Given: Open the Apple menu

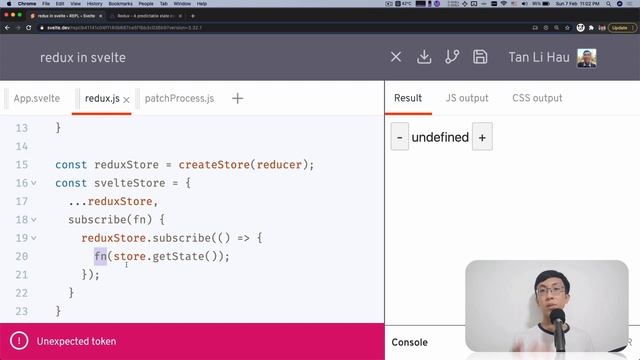Looking at the screenshot, I should (9, 4).
